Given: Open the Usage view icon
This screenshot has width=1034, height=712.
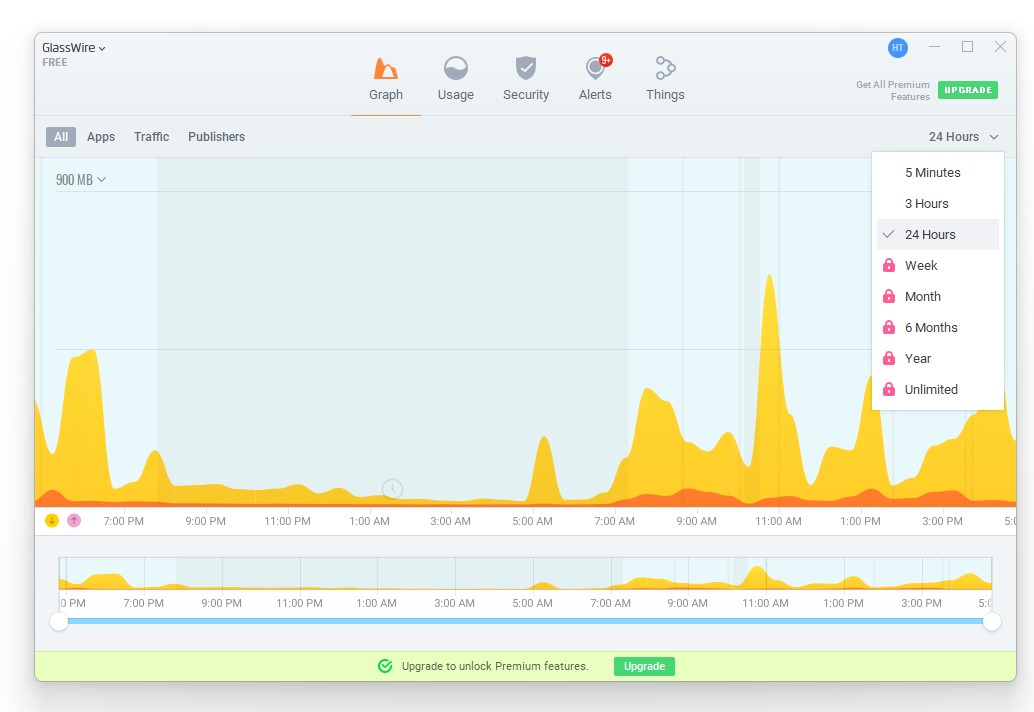Looking at the screenshot, I should tap(456, 69).
